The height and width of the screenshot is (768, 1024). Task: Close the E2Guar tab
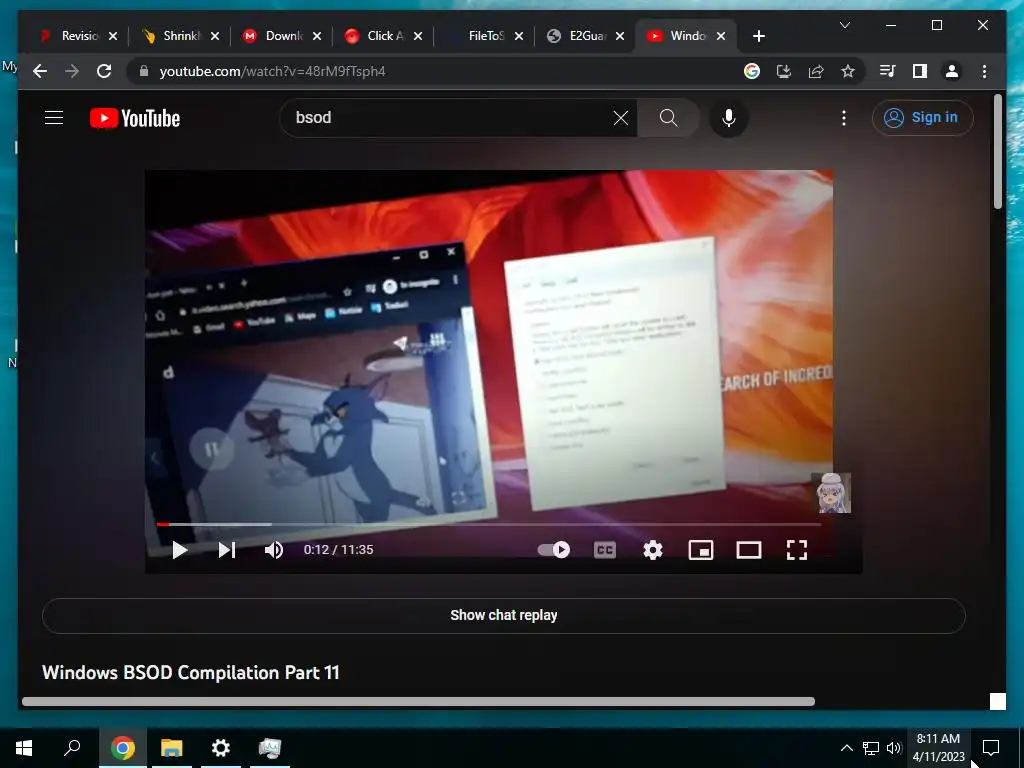[620, 36]
